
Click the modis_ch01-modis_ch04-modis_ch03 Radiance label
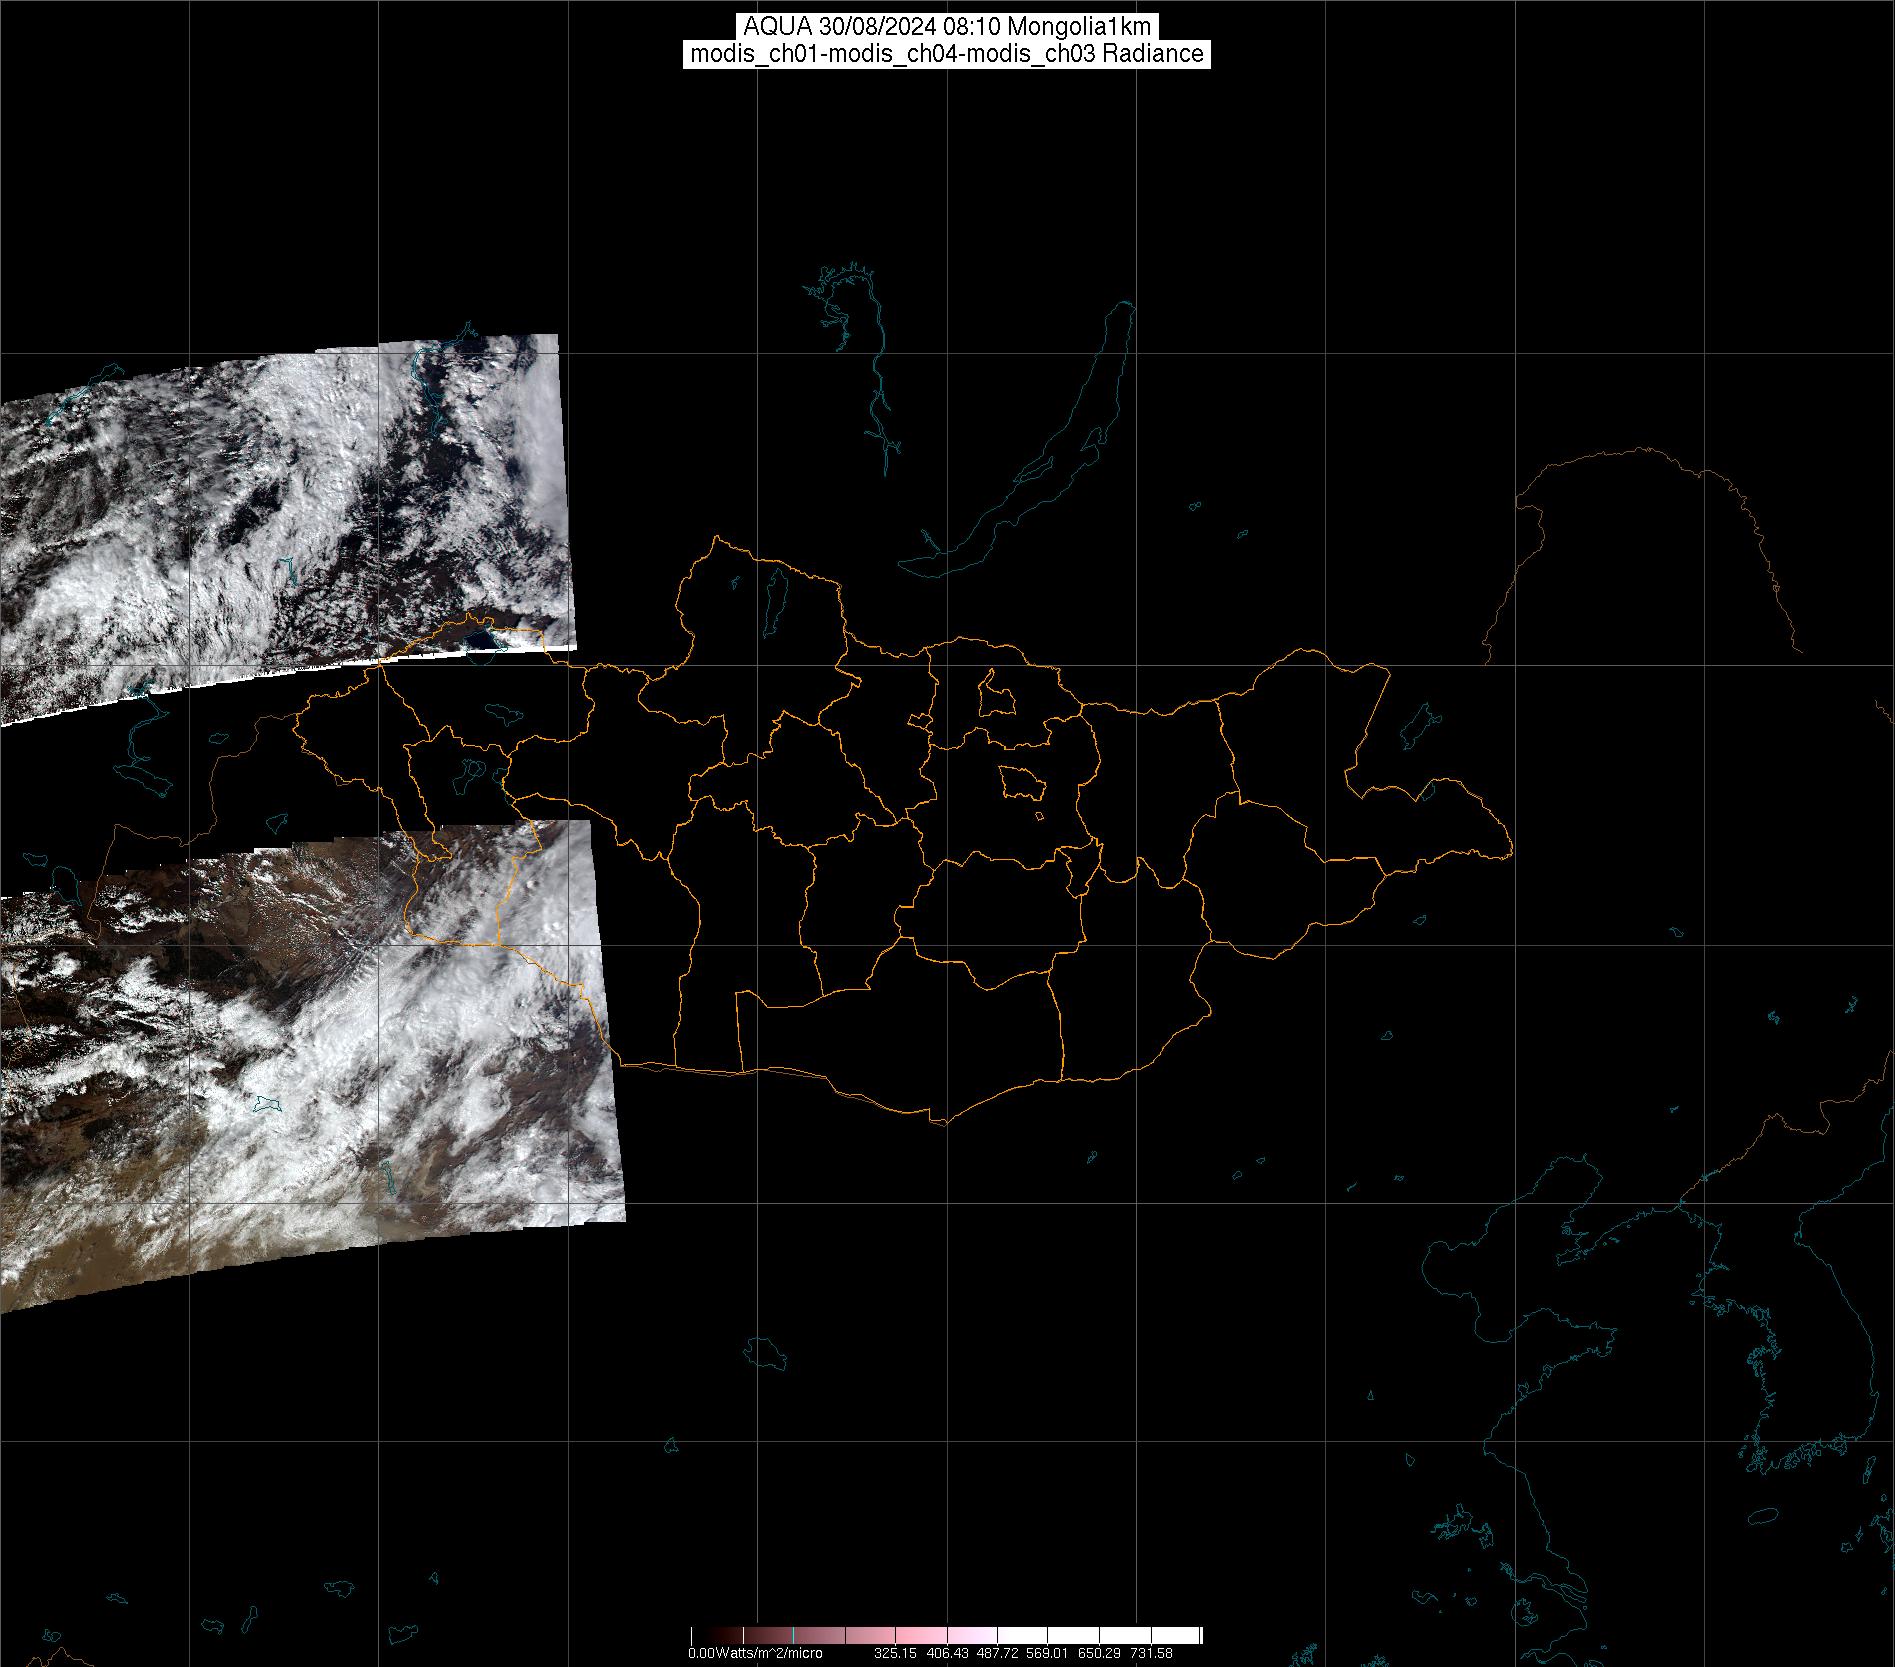click(x=947, y=54)
